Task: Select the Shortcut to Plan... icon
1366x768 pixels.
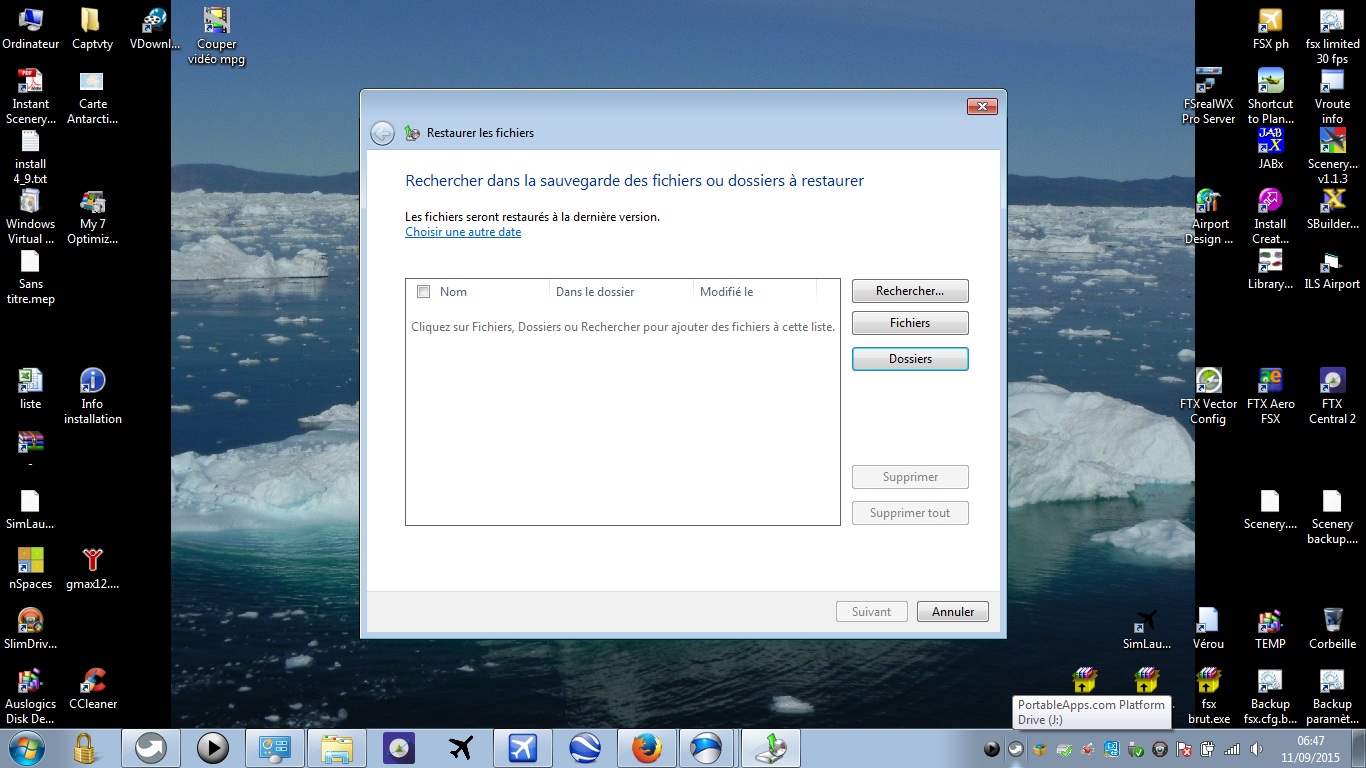Action: pos(1270,96)
